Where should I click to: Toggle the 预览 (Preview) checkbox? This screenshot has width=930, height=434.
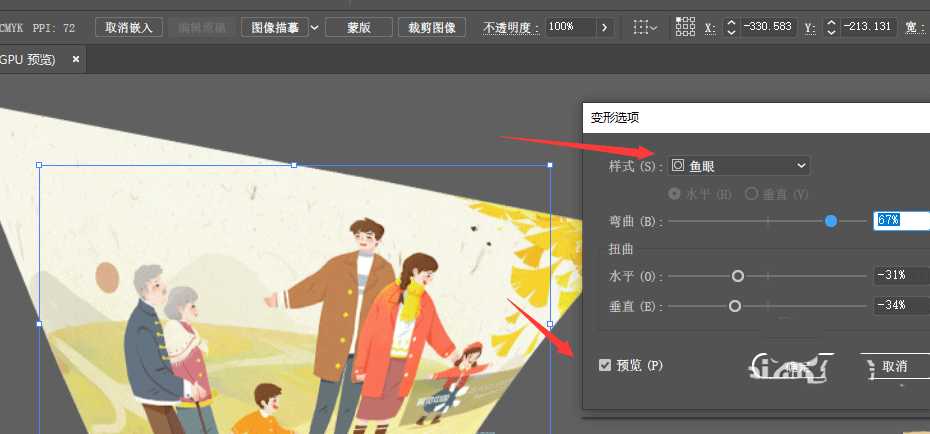[x=604, y=365]
